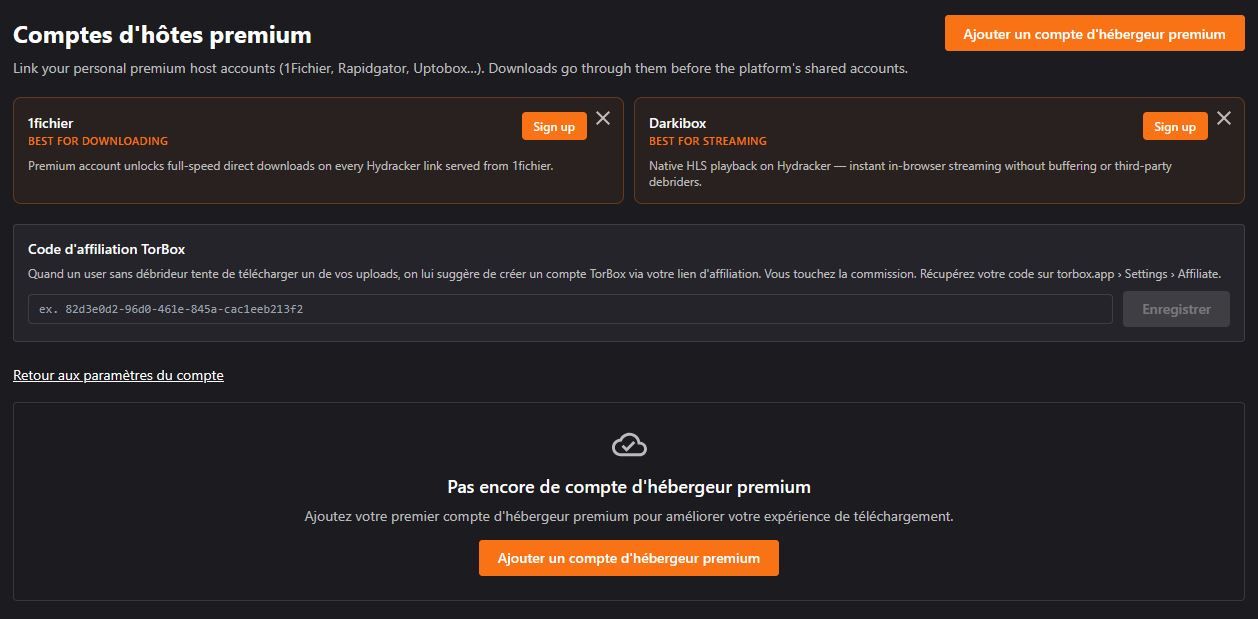
Task: Focus the TorBox affiliation code field
Action: (x=570, y=309)
